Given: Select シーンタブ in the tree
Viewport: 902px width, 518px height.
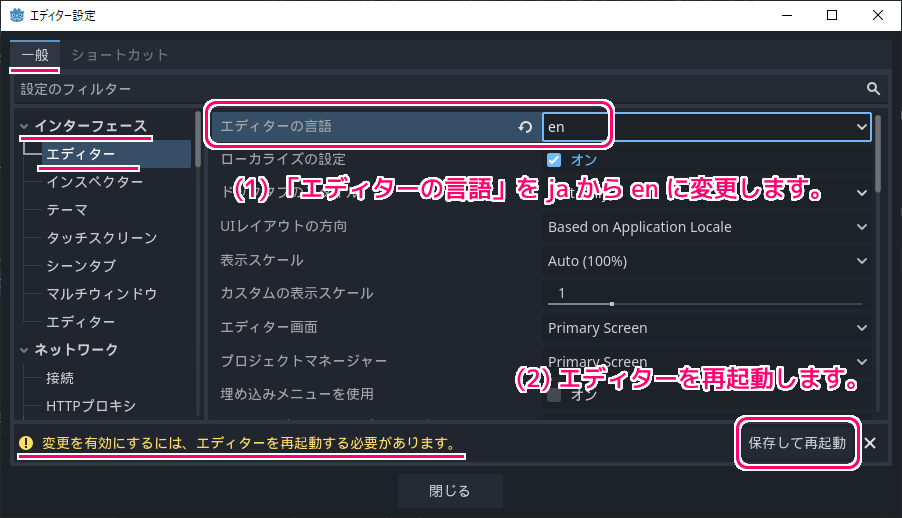Looking at the screenshot, I should click(x=81, y=266).
